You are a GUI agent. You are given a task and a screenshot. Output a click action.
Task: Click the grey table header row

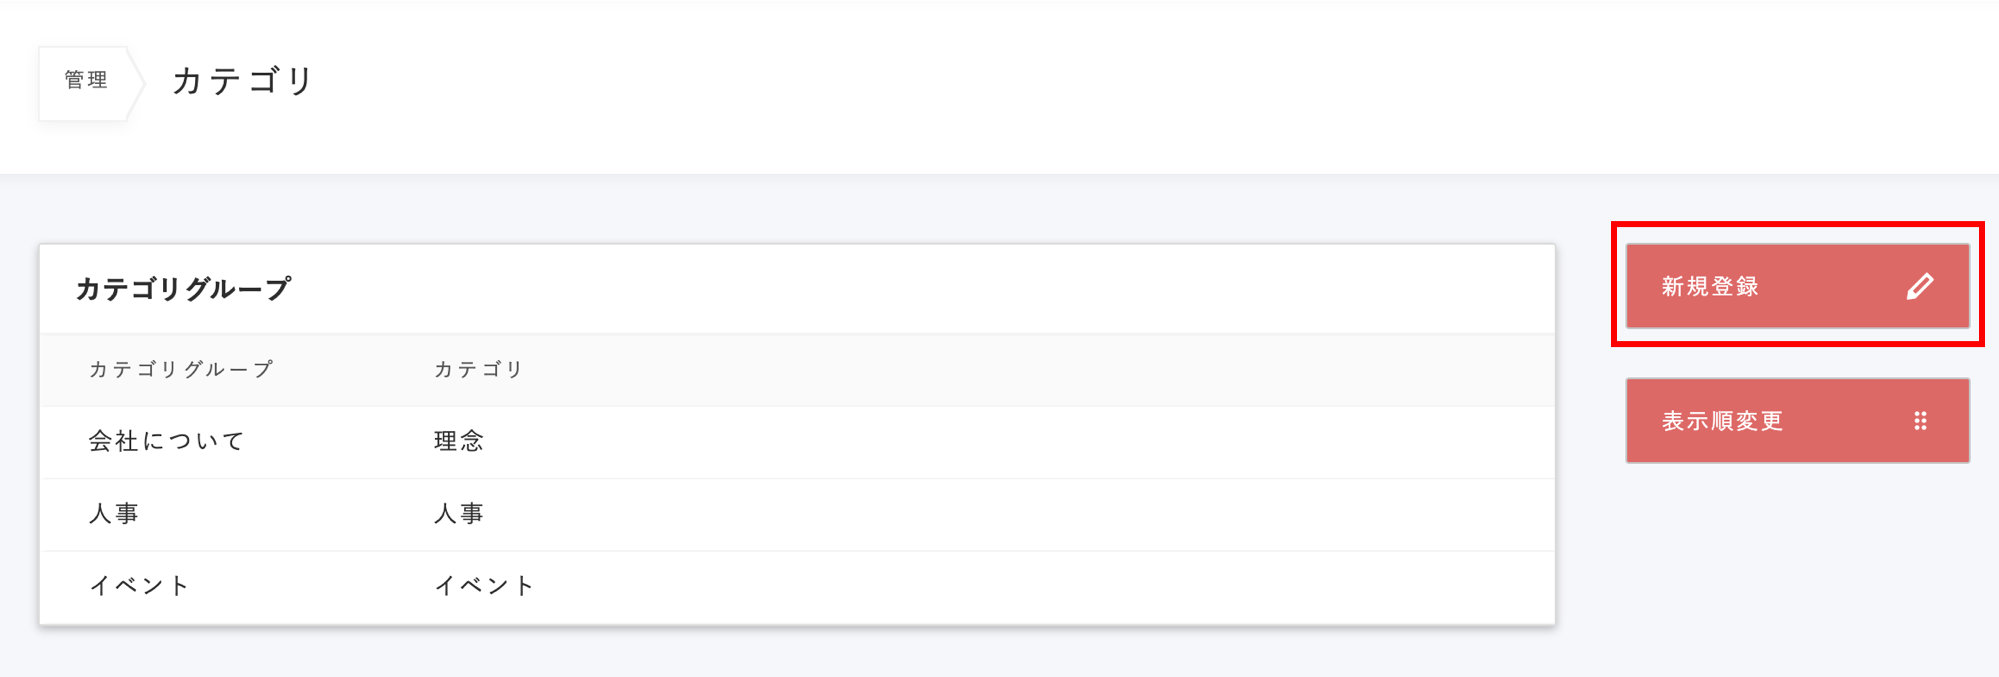click(1000, 370)
